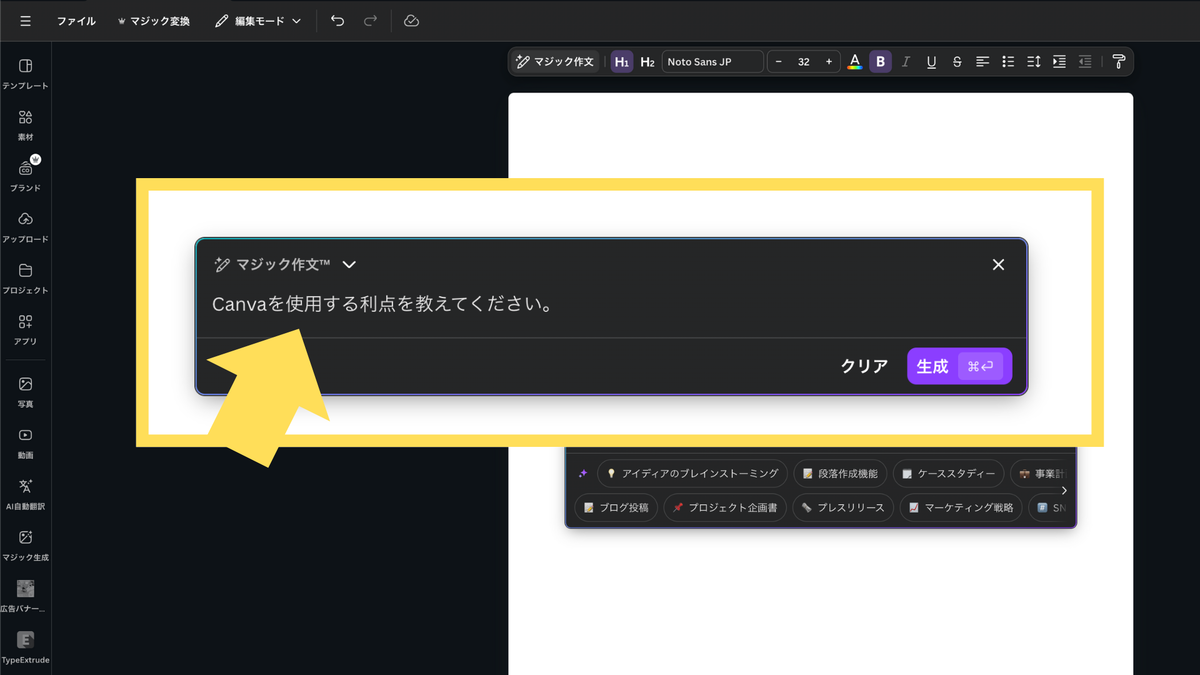Click the 生成 generate button
1200x675 pixels.
click(960, 366)
